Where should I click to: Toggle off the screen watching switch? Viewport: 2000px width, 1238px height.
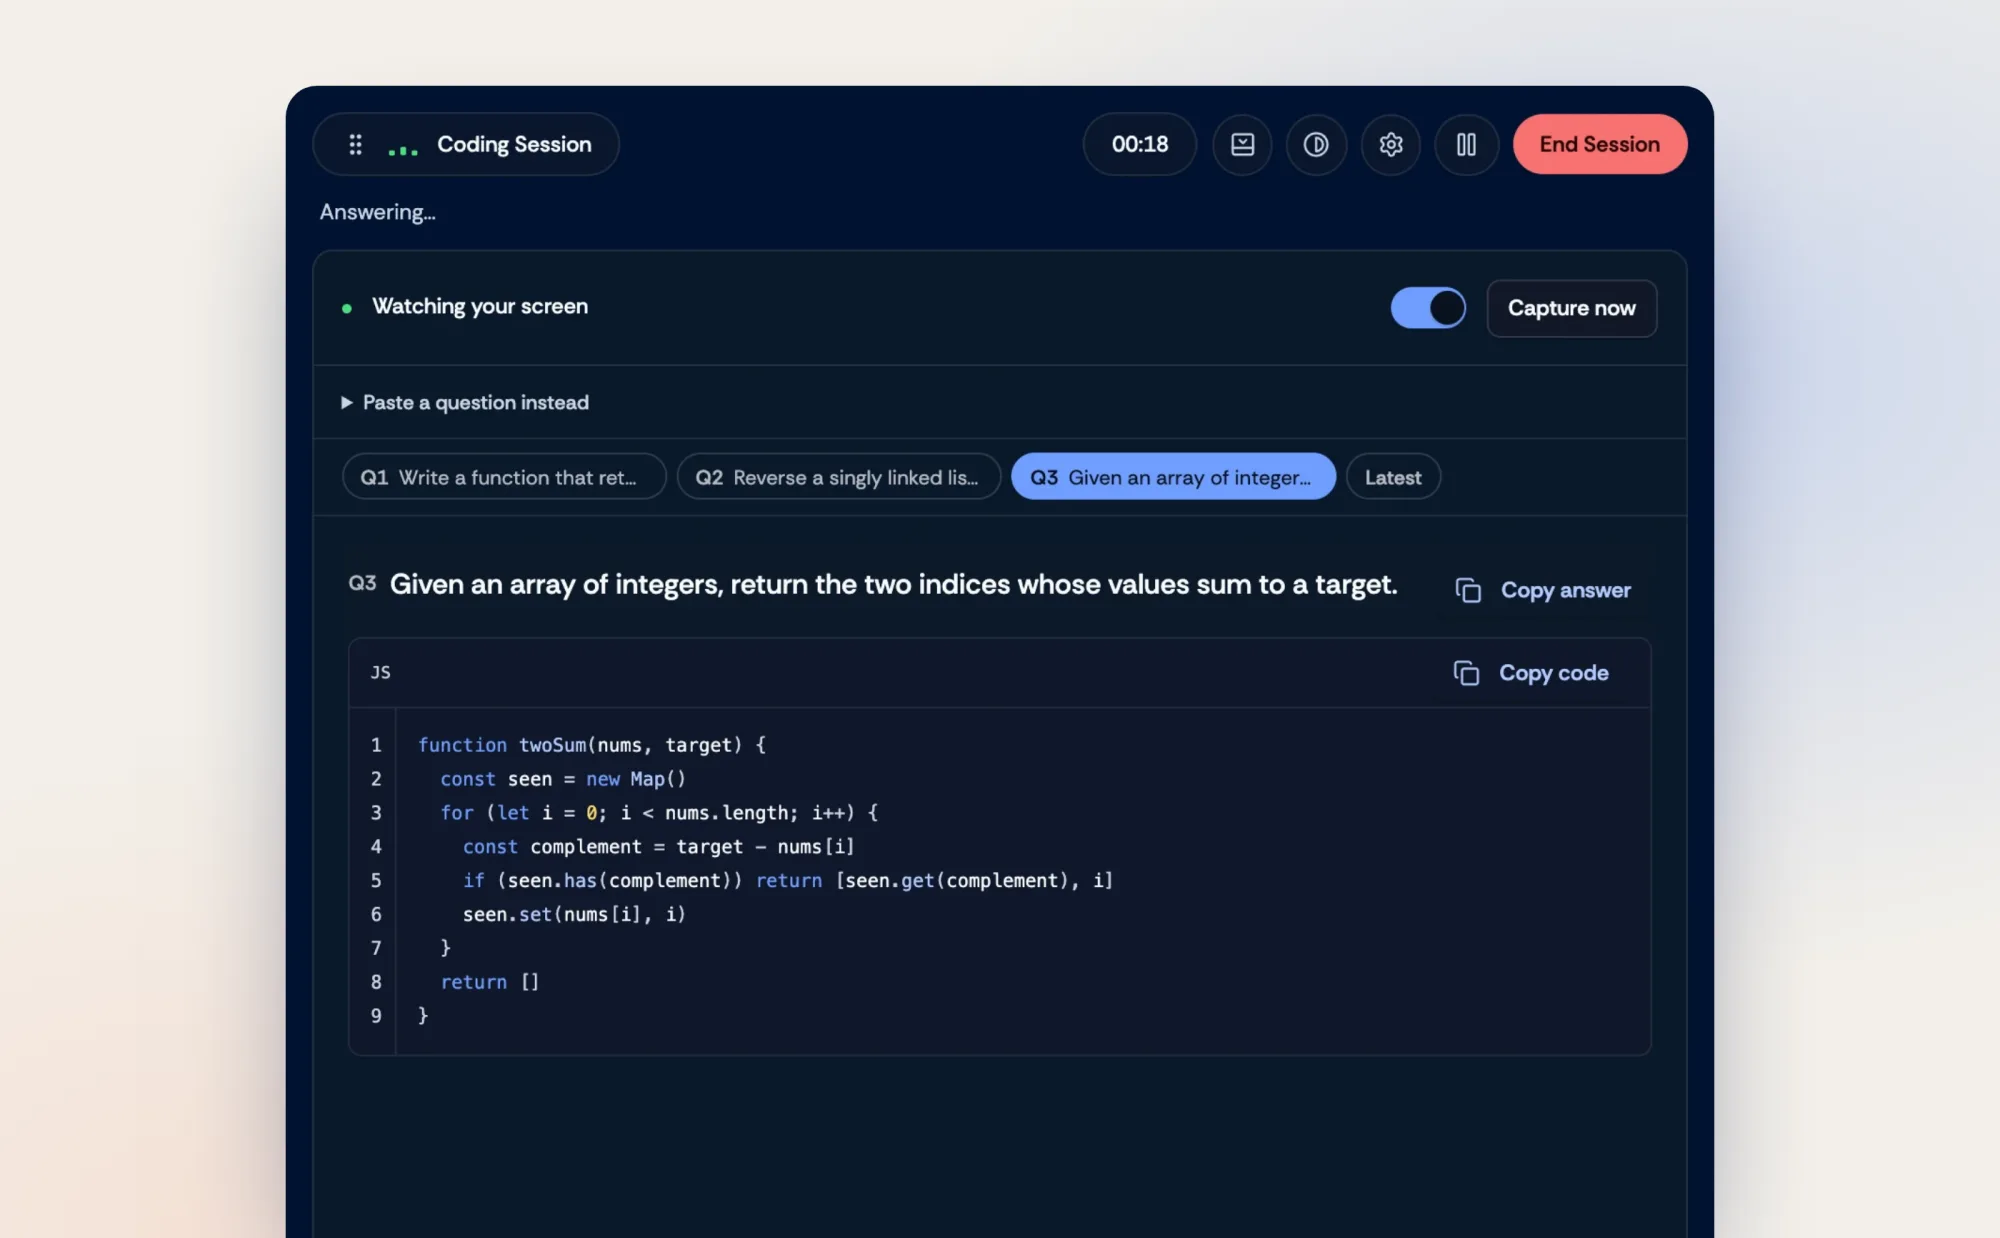[1428, 308]
